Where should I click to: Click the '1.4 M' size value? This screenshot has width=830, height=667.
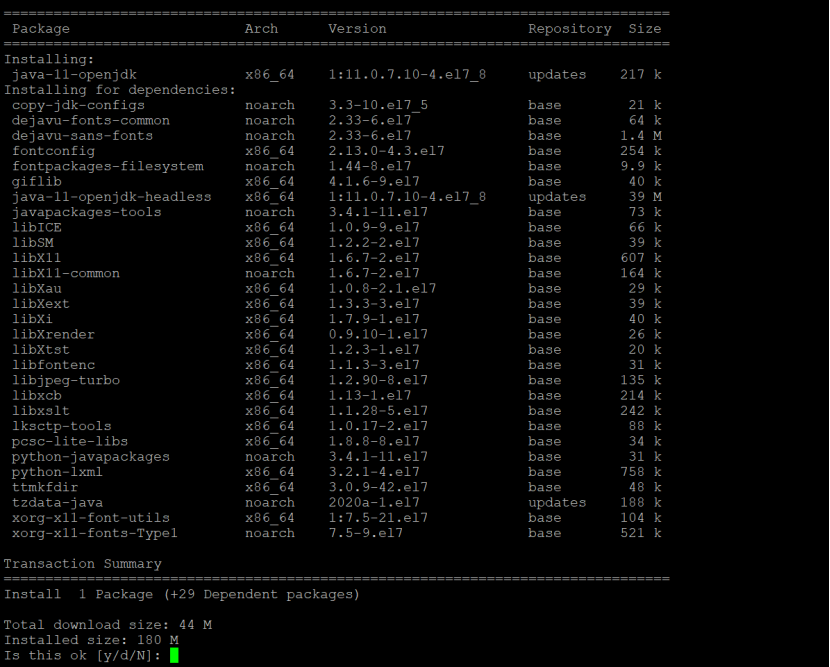641,136
